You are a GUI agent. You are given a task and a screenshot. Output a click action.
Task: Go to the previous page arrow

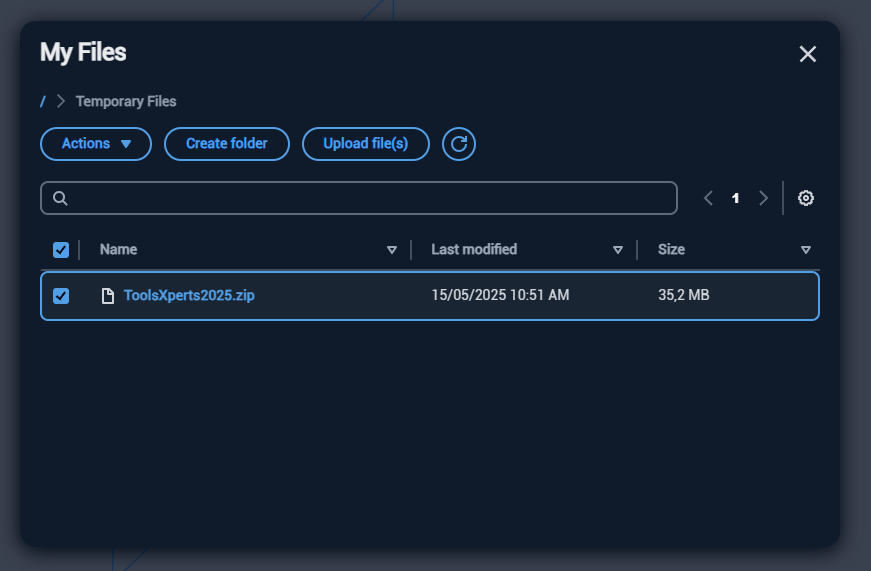[708, 198]
